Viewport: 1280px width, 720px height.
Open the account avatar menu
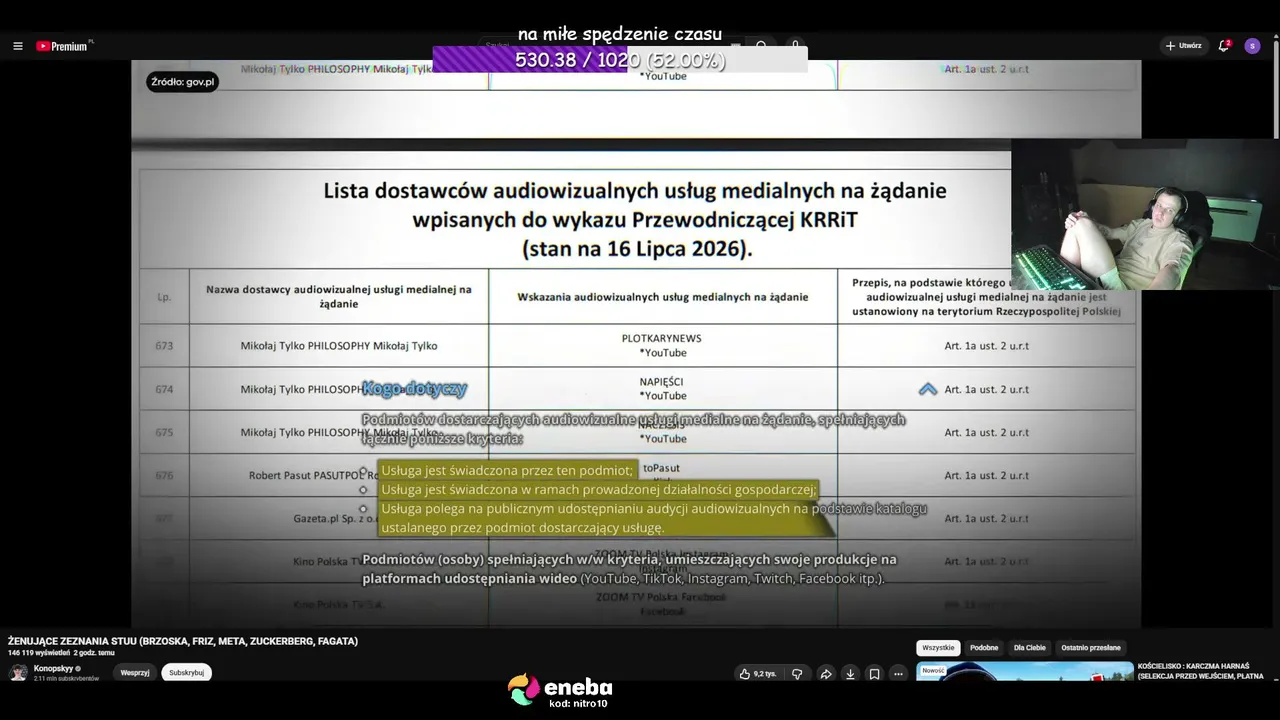coord(1252,46)
